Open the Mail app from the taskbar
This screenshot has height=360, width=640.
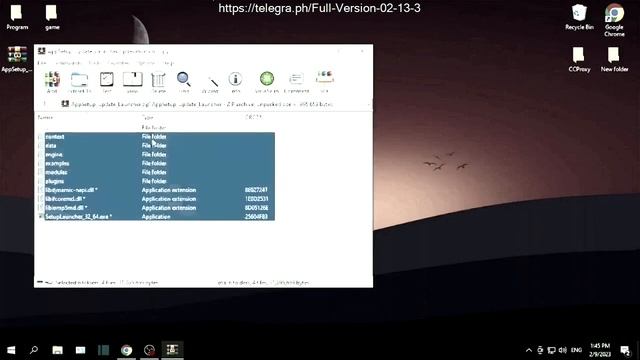(x=80, y=350)
